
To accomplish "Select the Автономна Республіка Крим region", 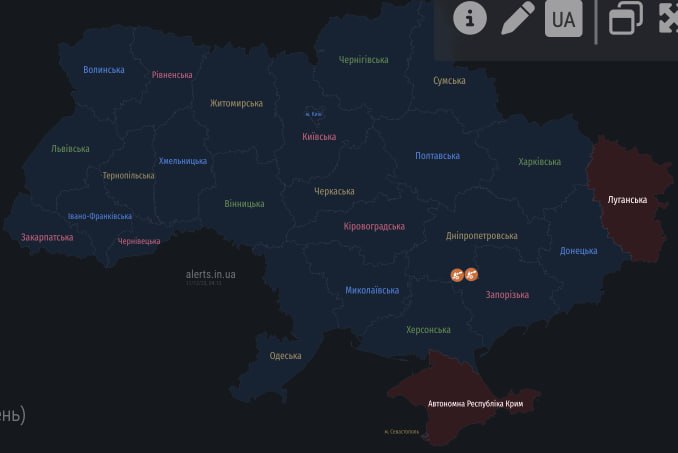I will click(x=475, y=404).
